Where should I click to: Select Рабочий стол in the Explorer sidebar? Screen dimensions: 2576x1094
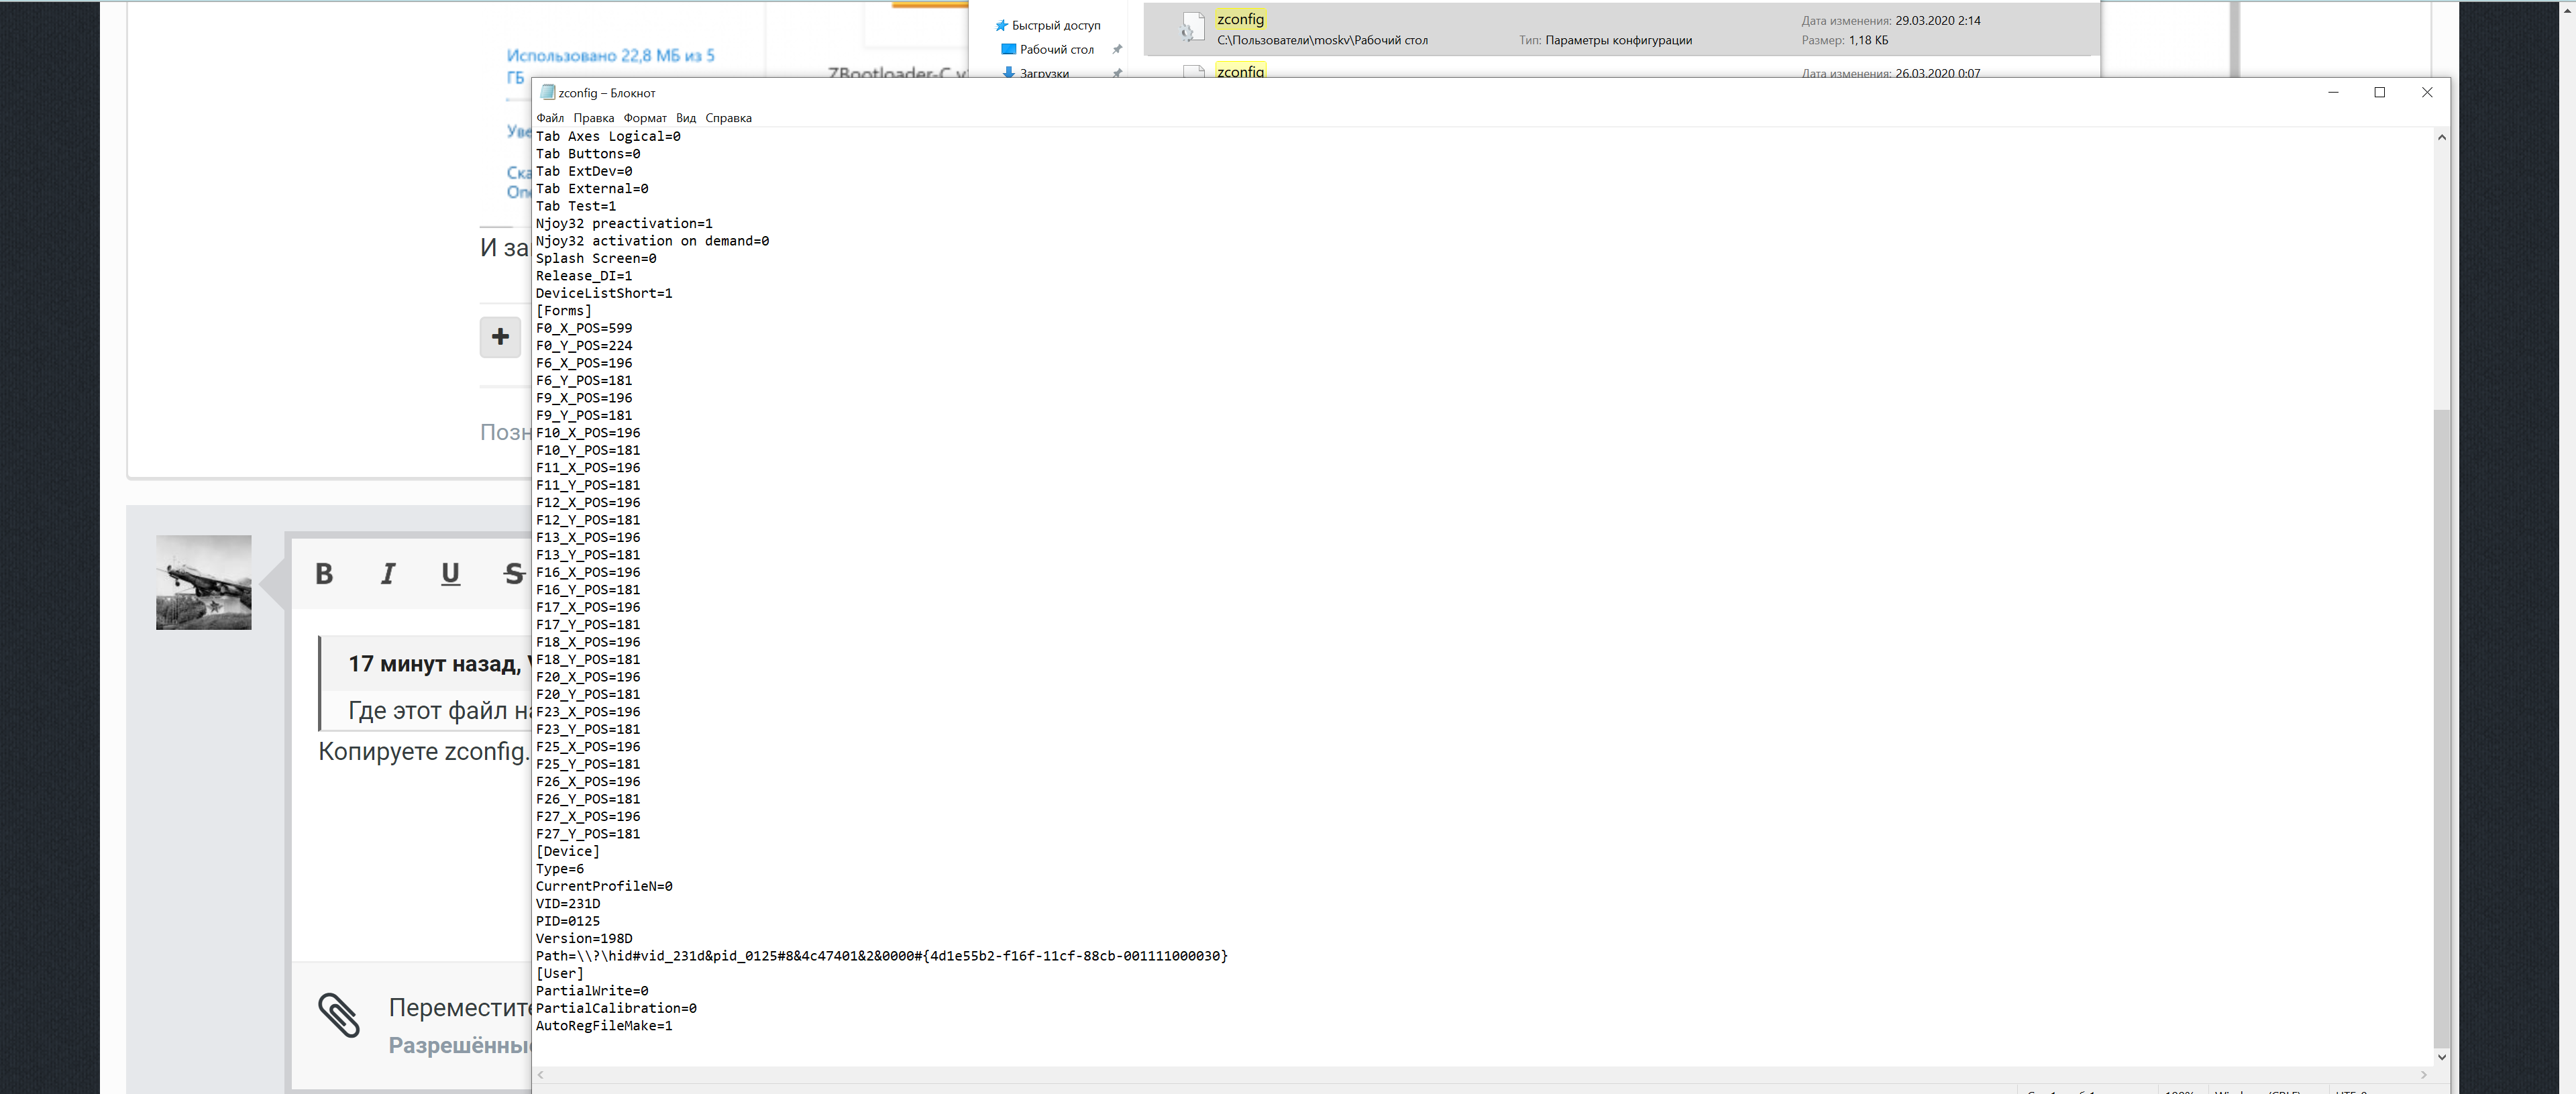(x=1056, y=50)
